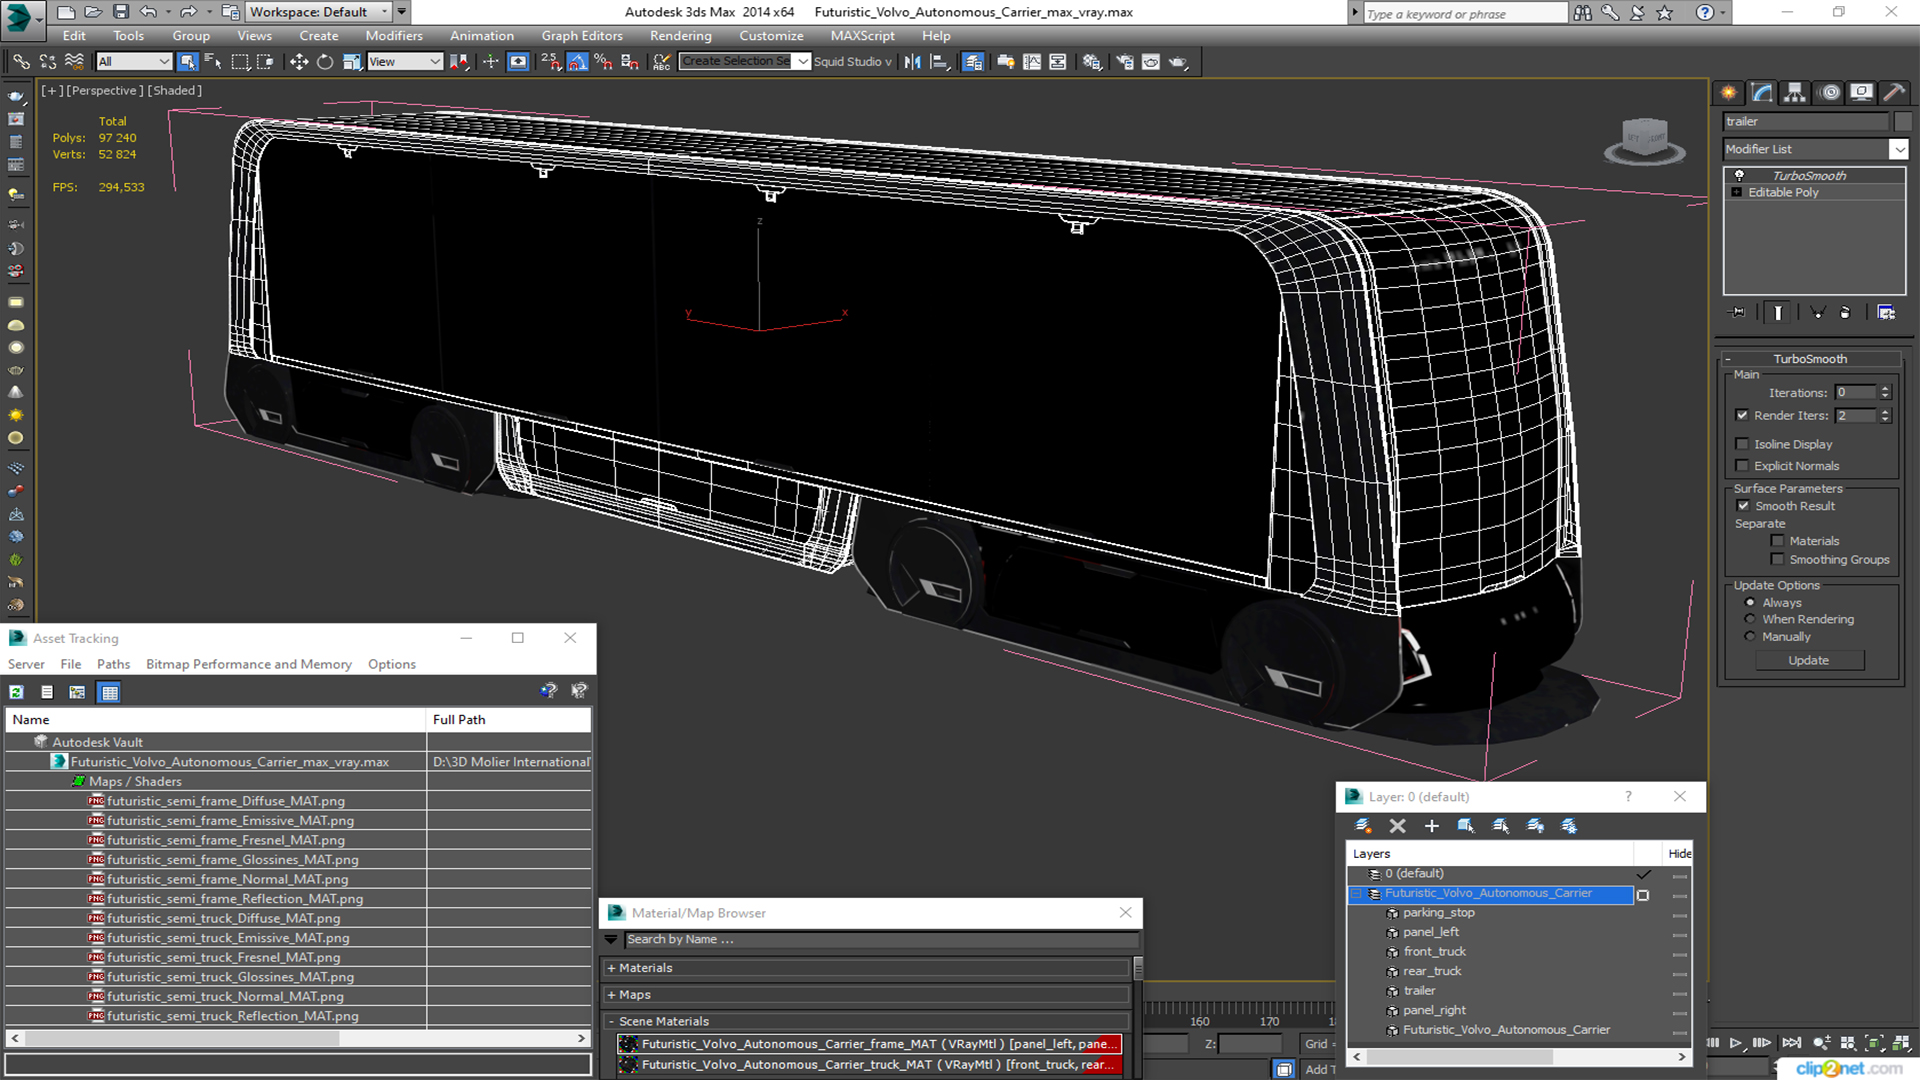1920x1080 pixels.
Task: Switch to the Hierarchy panel tab
Action: click(x=1795, y=92)
